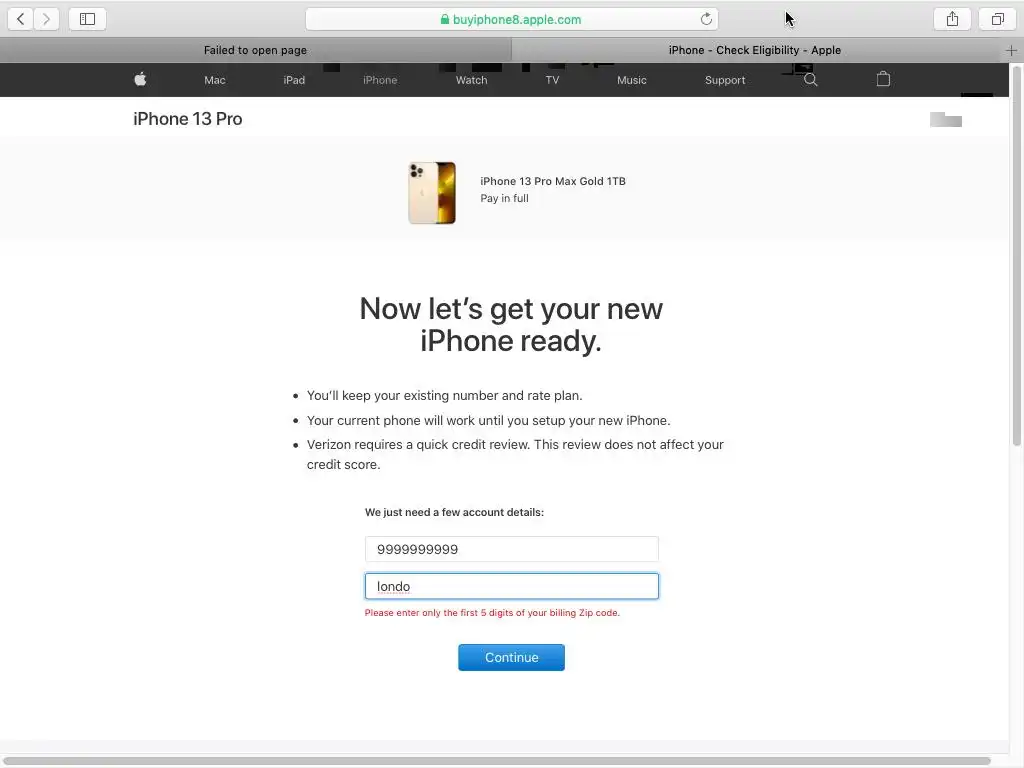Add a new tab with plus button
Viewport: 1024px width, 768px height.
[x=1012, y=50]
